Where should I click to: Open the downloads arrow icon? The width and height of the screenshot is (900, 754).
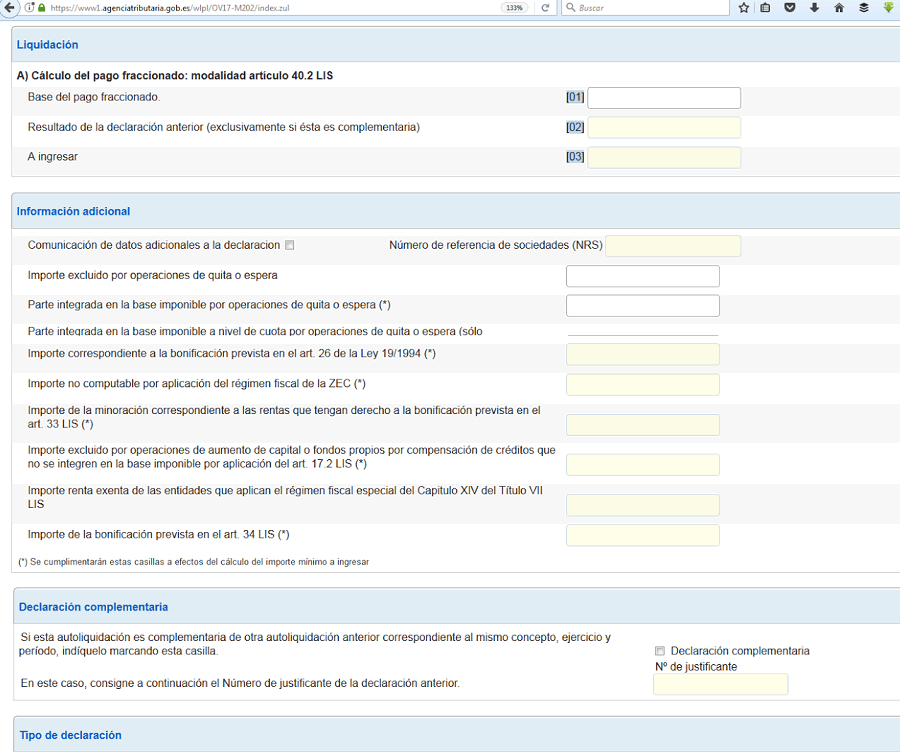tap(814, 7)
